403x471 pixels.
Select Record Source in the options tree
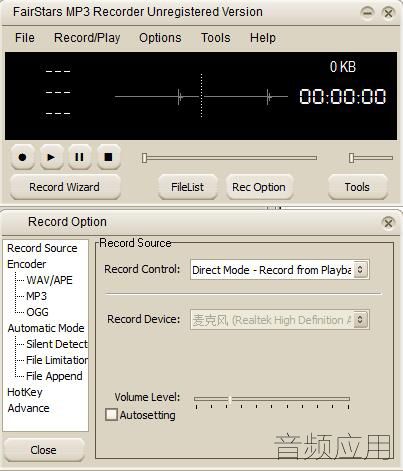point(42,248)
